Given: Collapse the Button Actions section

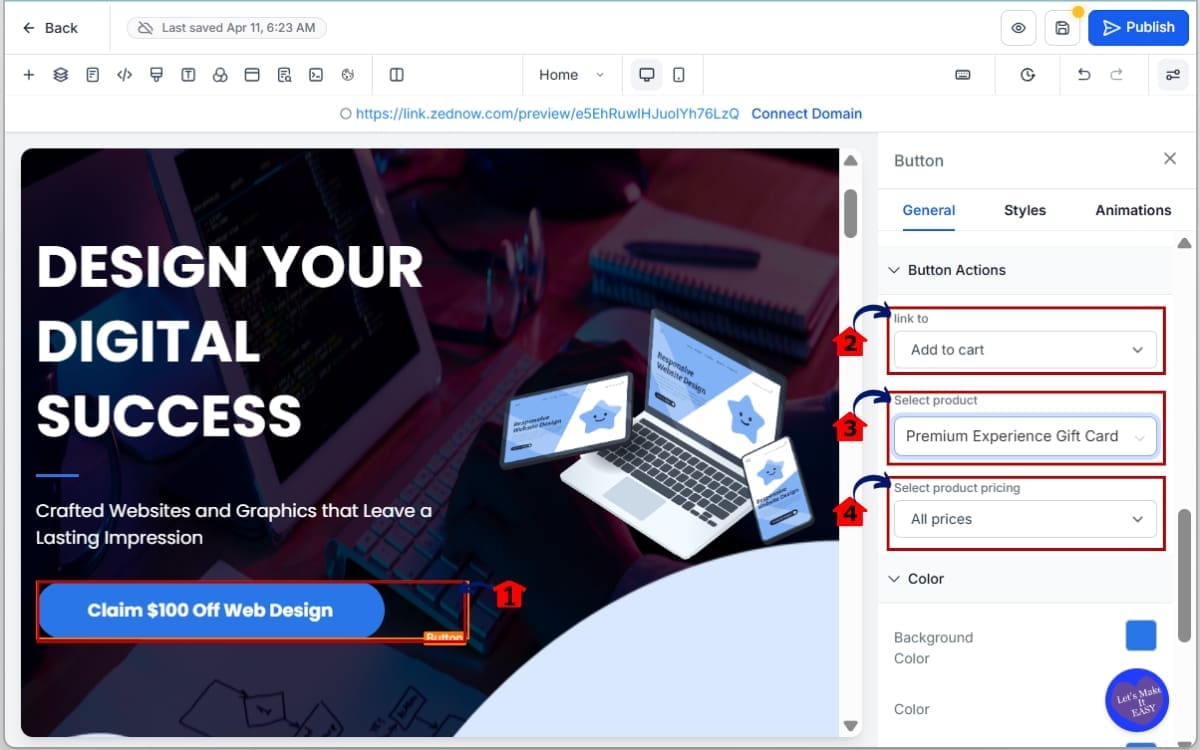Looking at the screenshot, I should coord(947,270).
